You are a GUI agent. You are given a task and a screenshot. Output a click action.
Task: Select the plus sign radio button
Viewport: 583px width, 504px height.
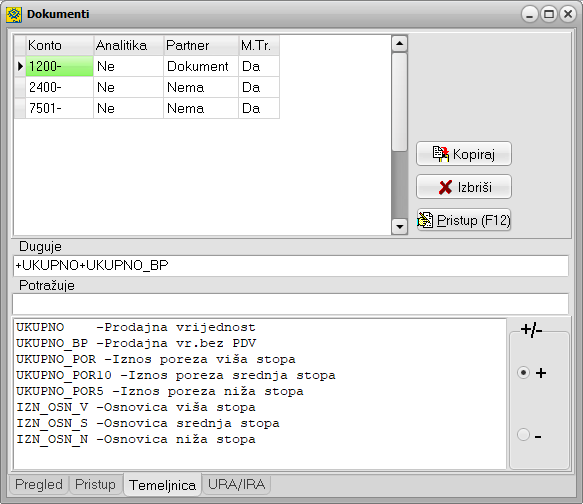[524, 372]
